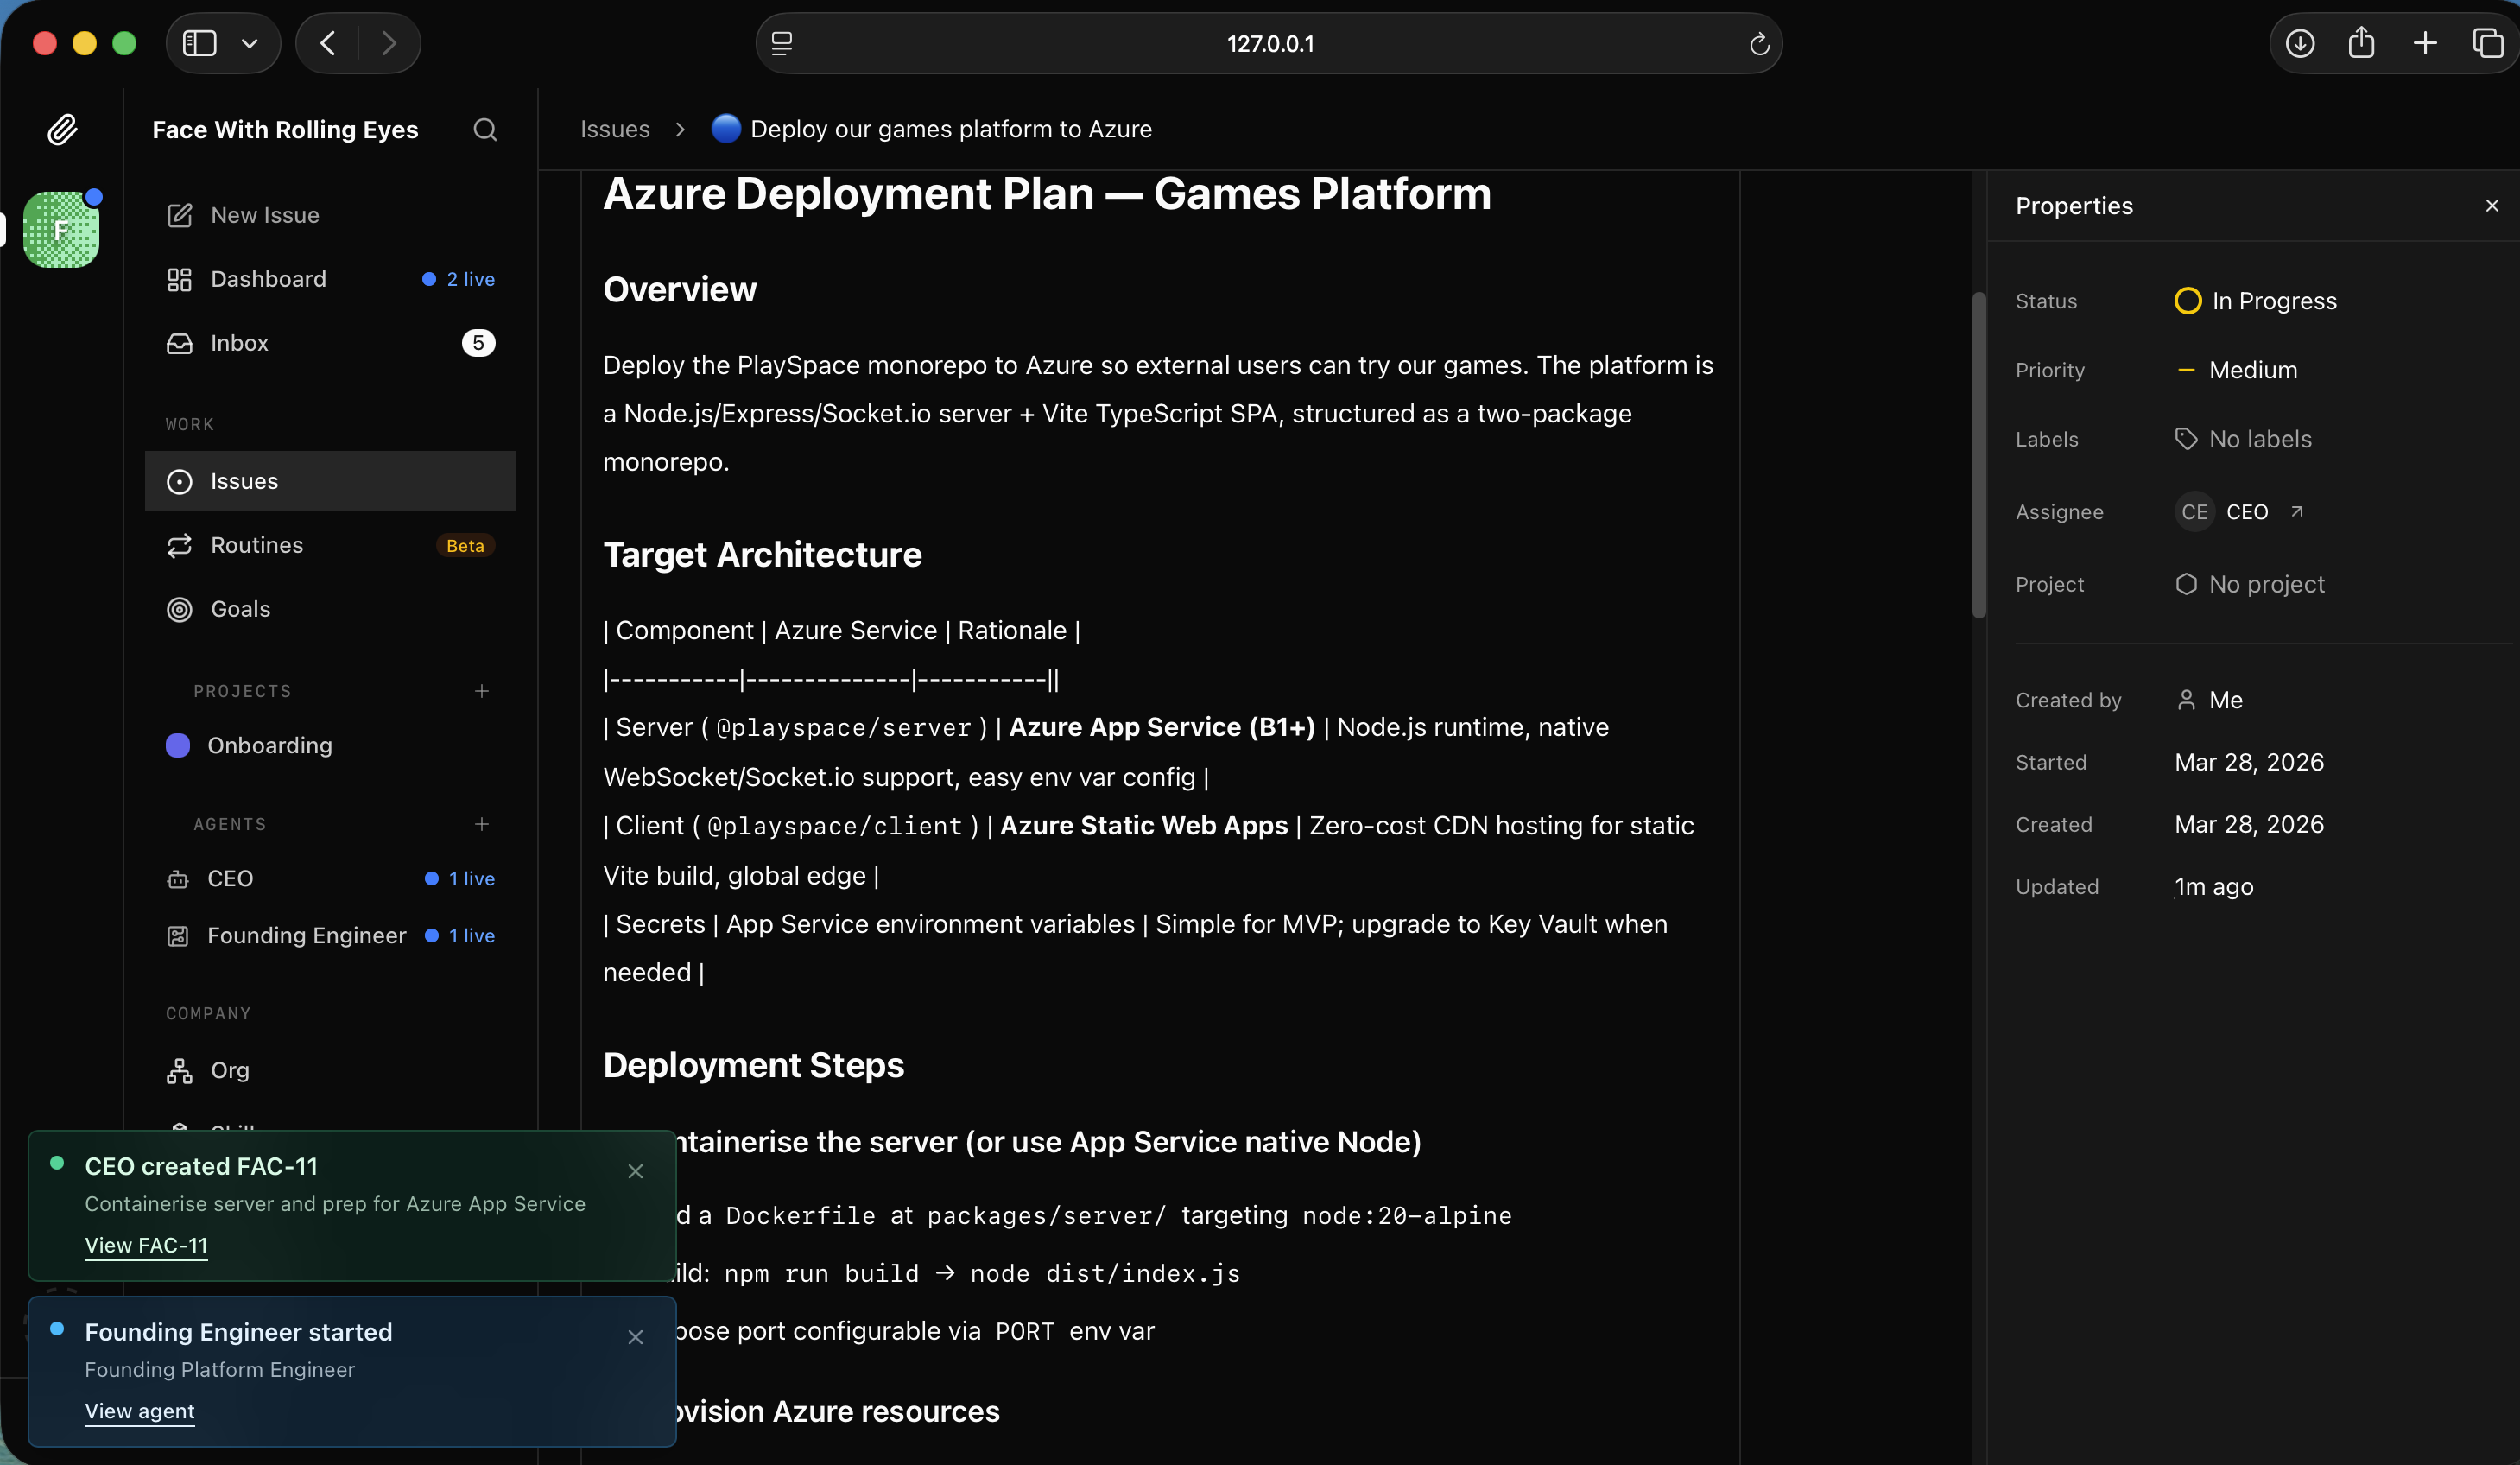The width and height of the screenshot is (2520, 1465).
Task: Open the sidebar search icon
Action: (x=485, y=130)
